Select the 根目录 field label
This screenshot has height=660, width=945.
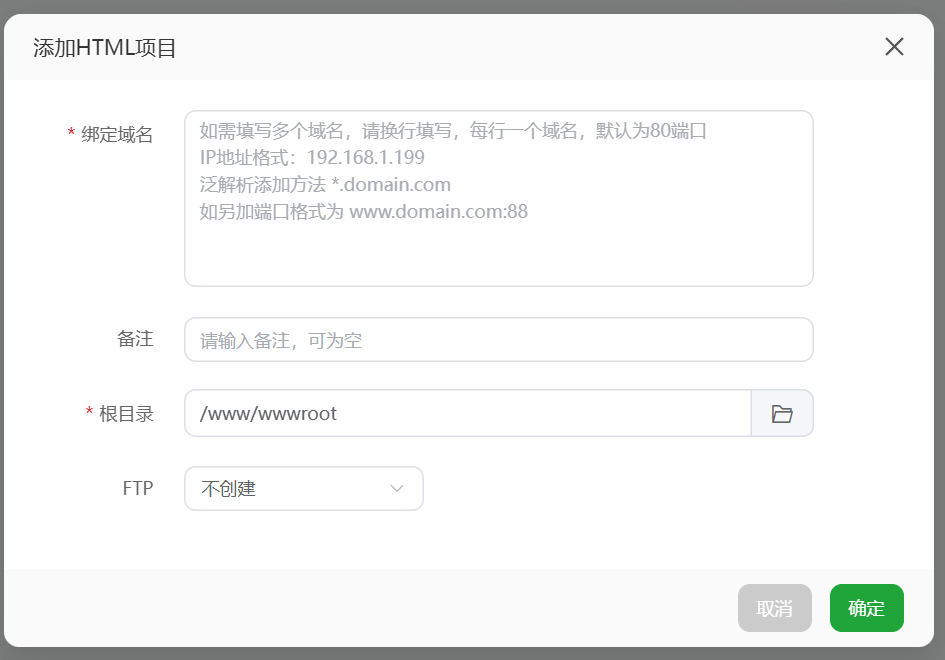(126, 414)
